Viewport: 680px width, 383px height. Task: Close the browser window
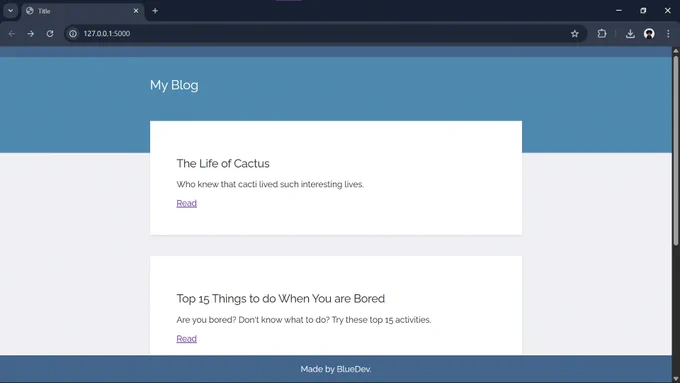click(667, 11)
